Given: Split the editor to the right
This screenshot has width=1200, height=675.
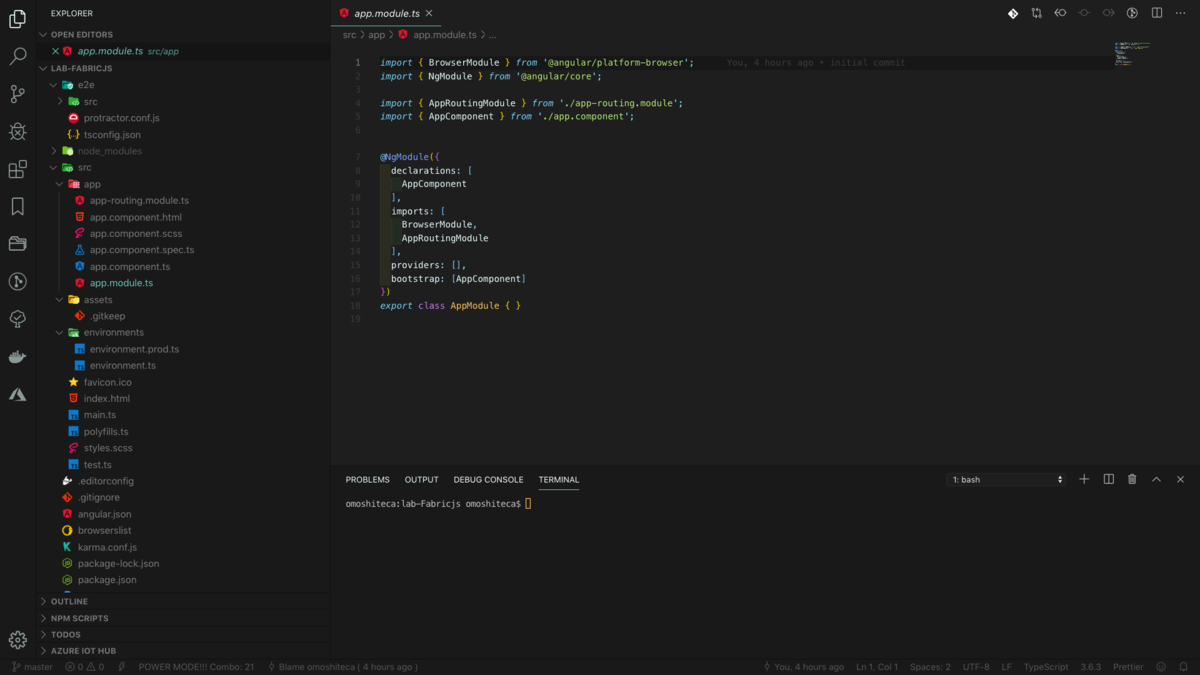Looking at the screenshot, I should [1157, 13].
